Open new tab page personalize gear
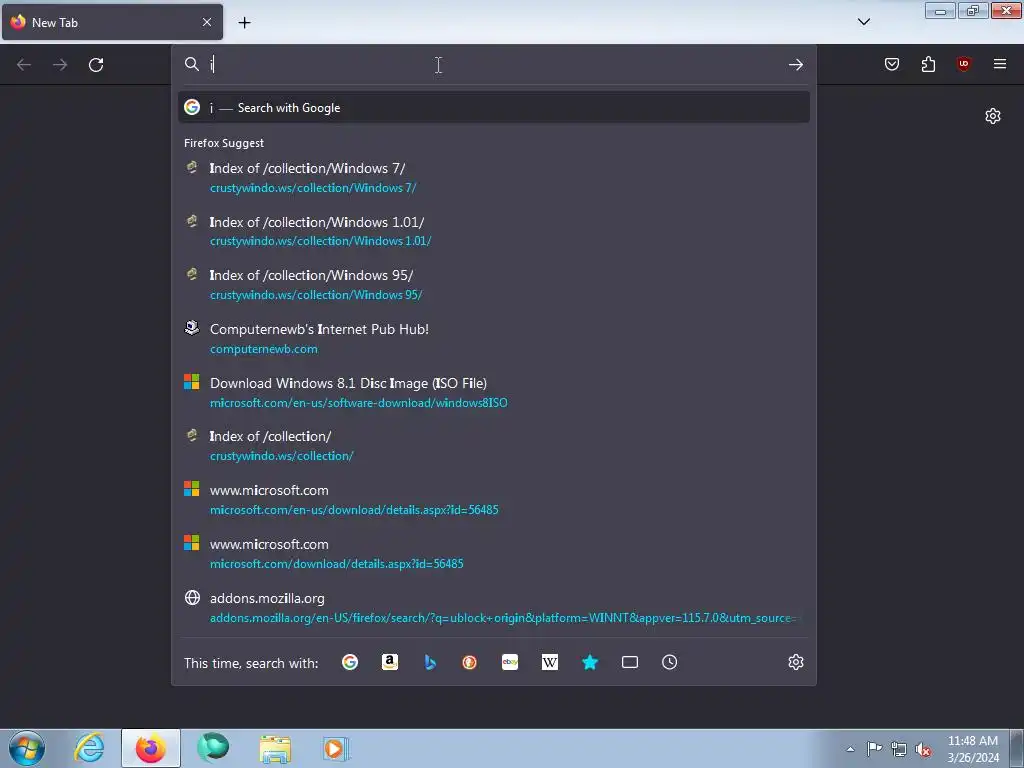 [993, 116]
